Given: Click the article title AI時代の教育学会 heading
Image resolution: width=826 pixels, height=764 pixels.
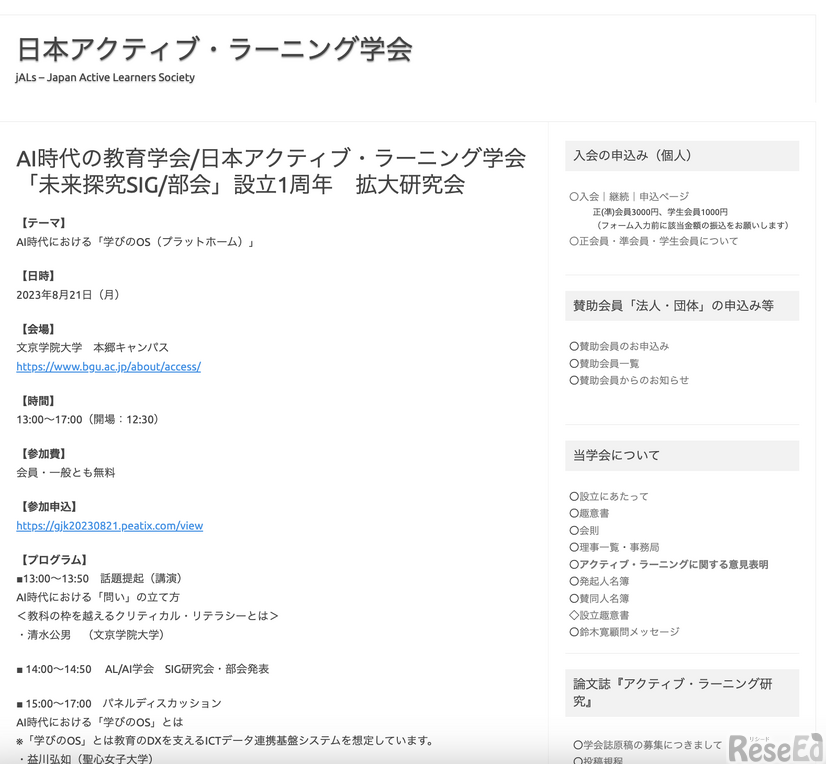Looking at the screenshot, I should tap(271, 171).
